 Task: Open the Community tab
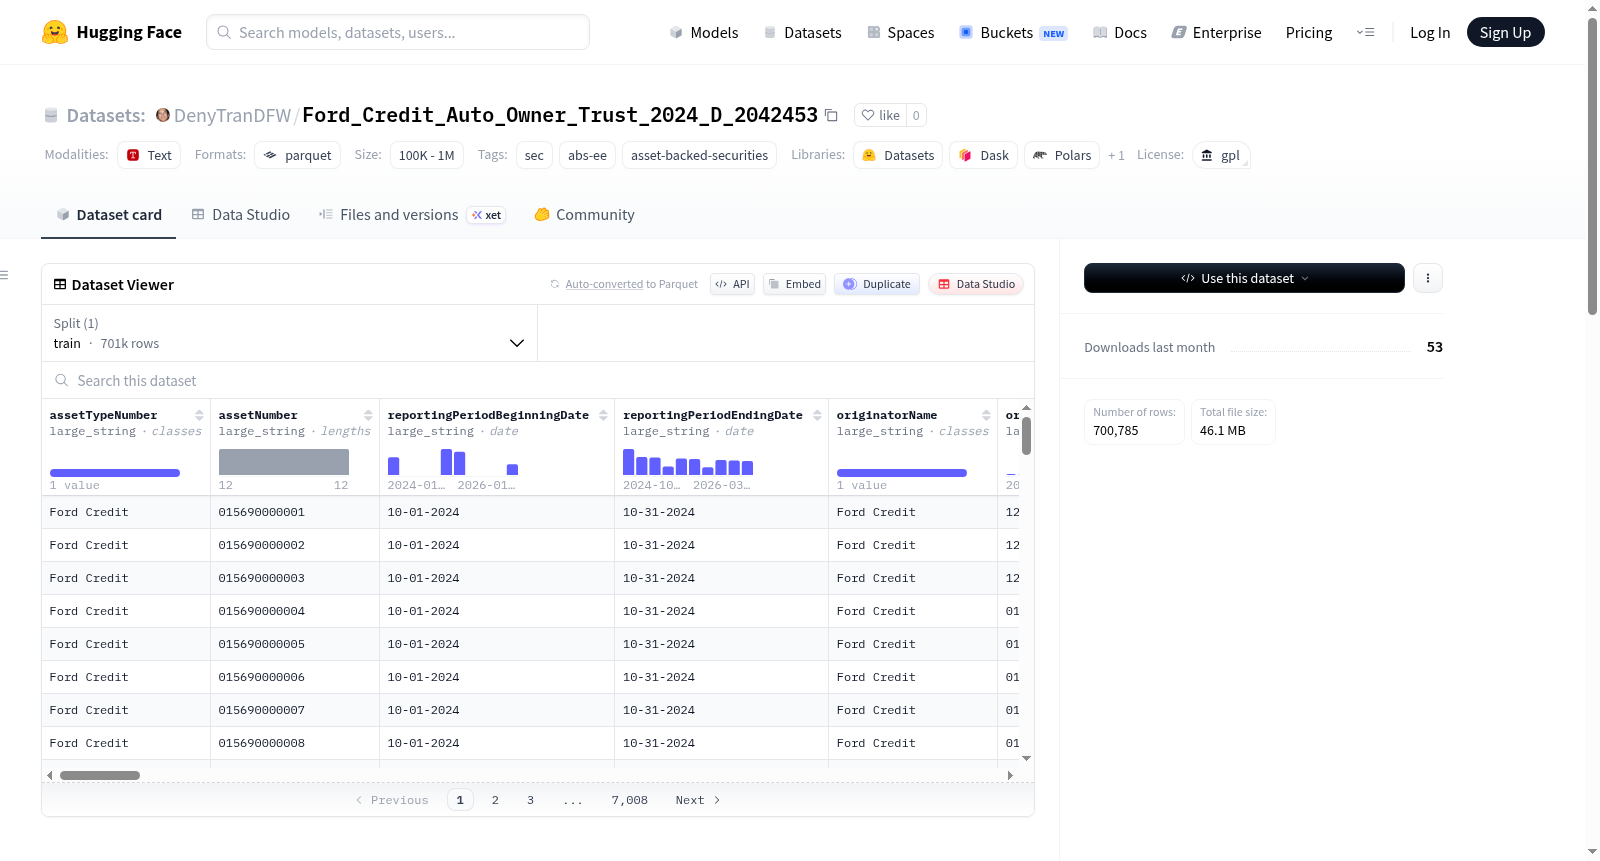point(584,214)
